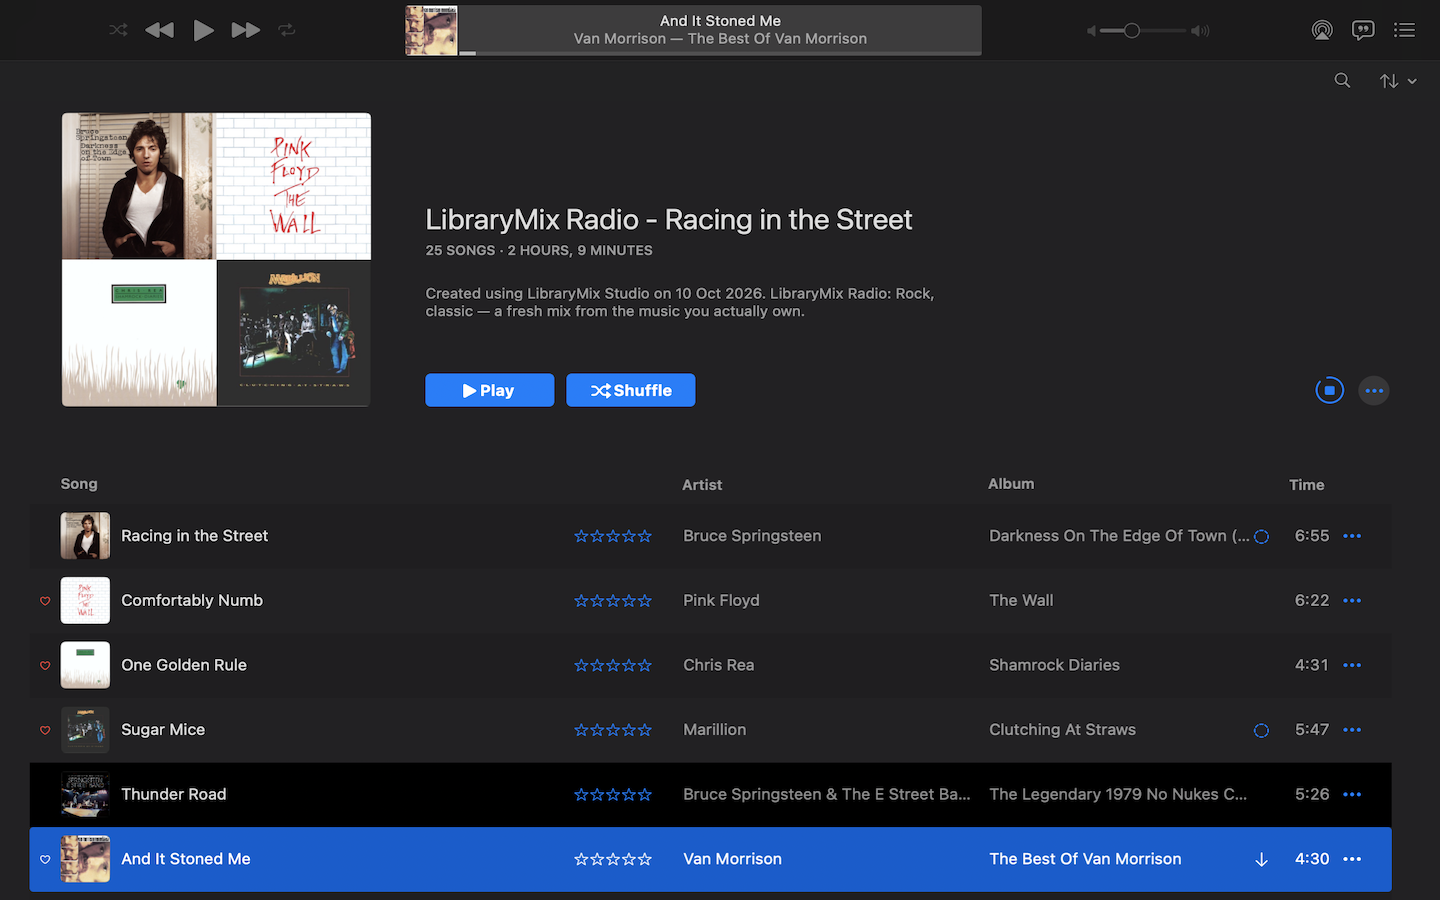Rate Thunder Road with stars
This screenshot has width=1440, height=900.
[613, 795]
